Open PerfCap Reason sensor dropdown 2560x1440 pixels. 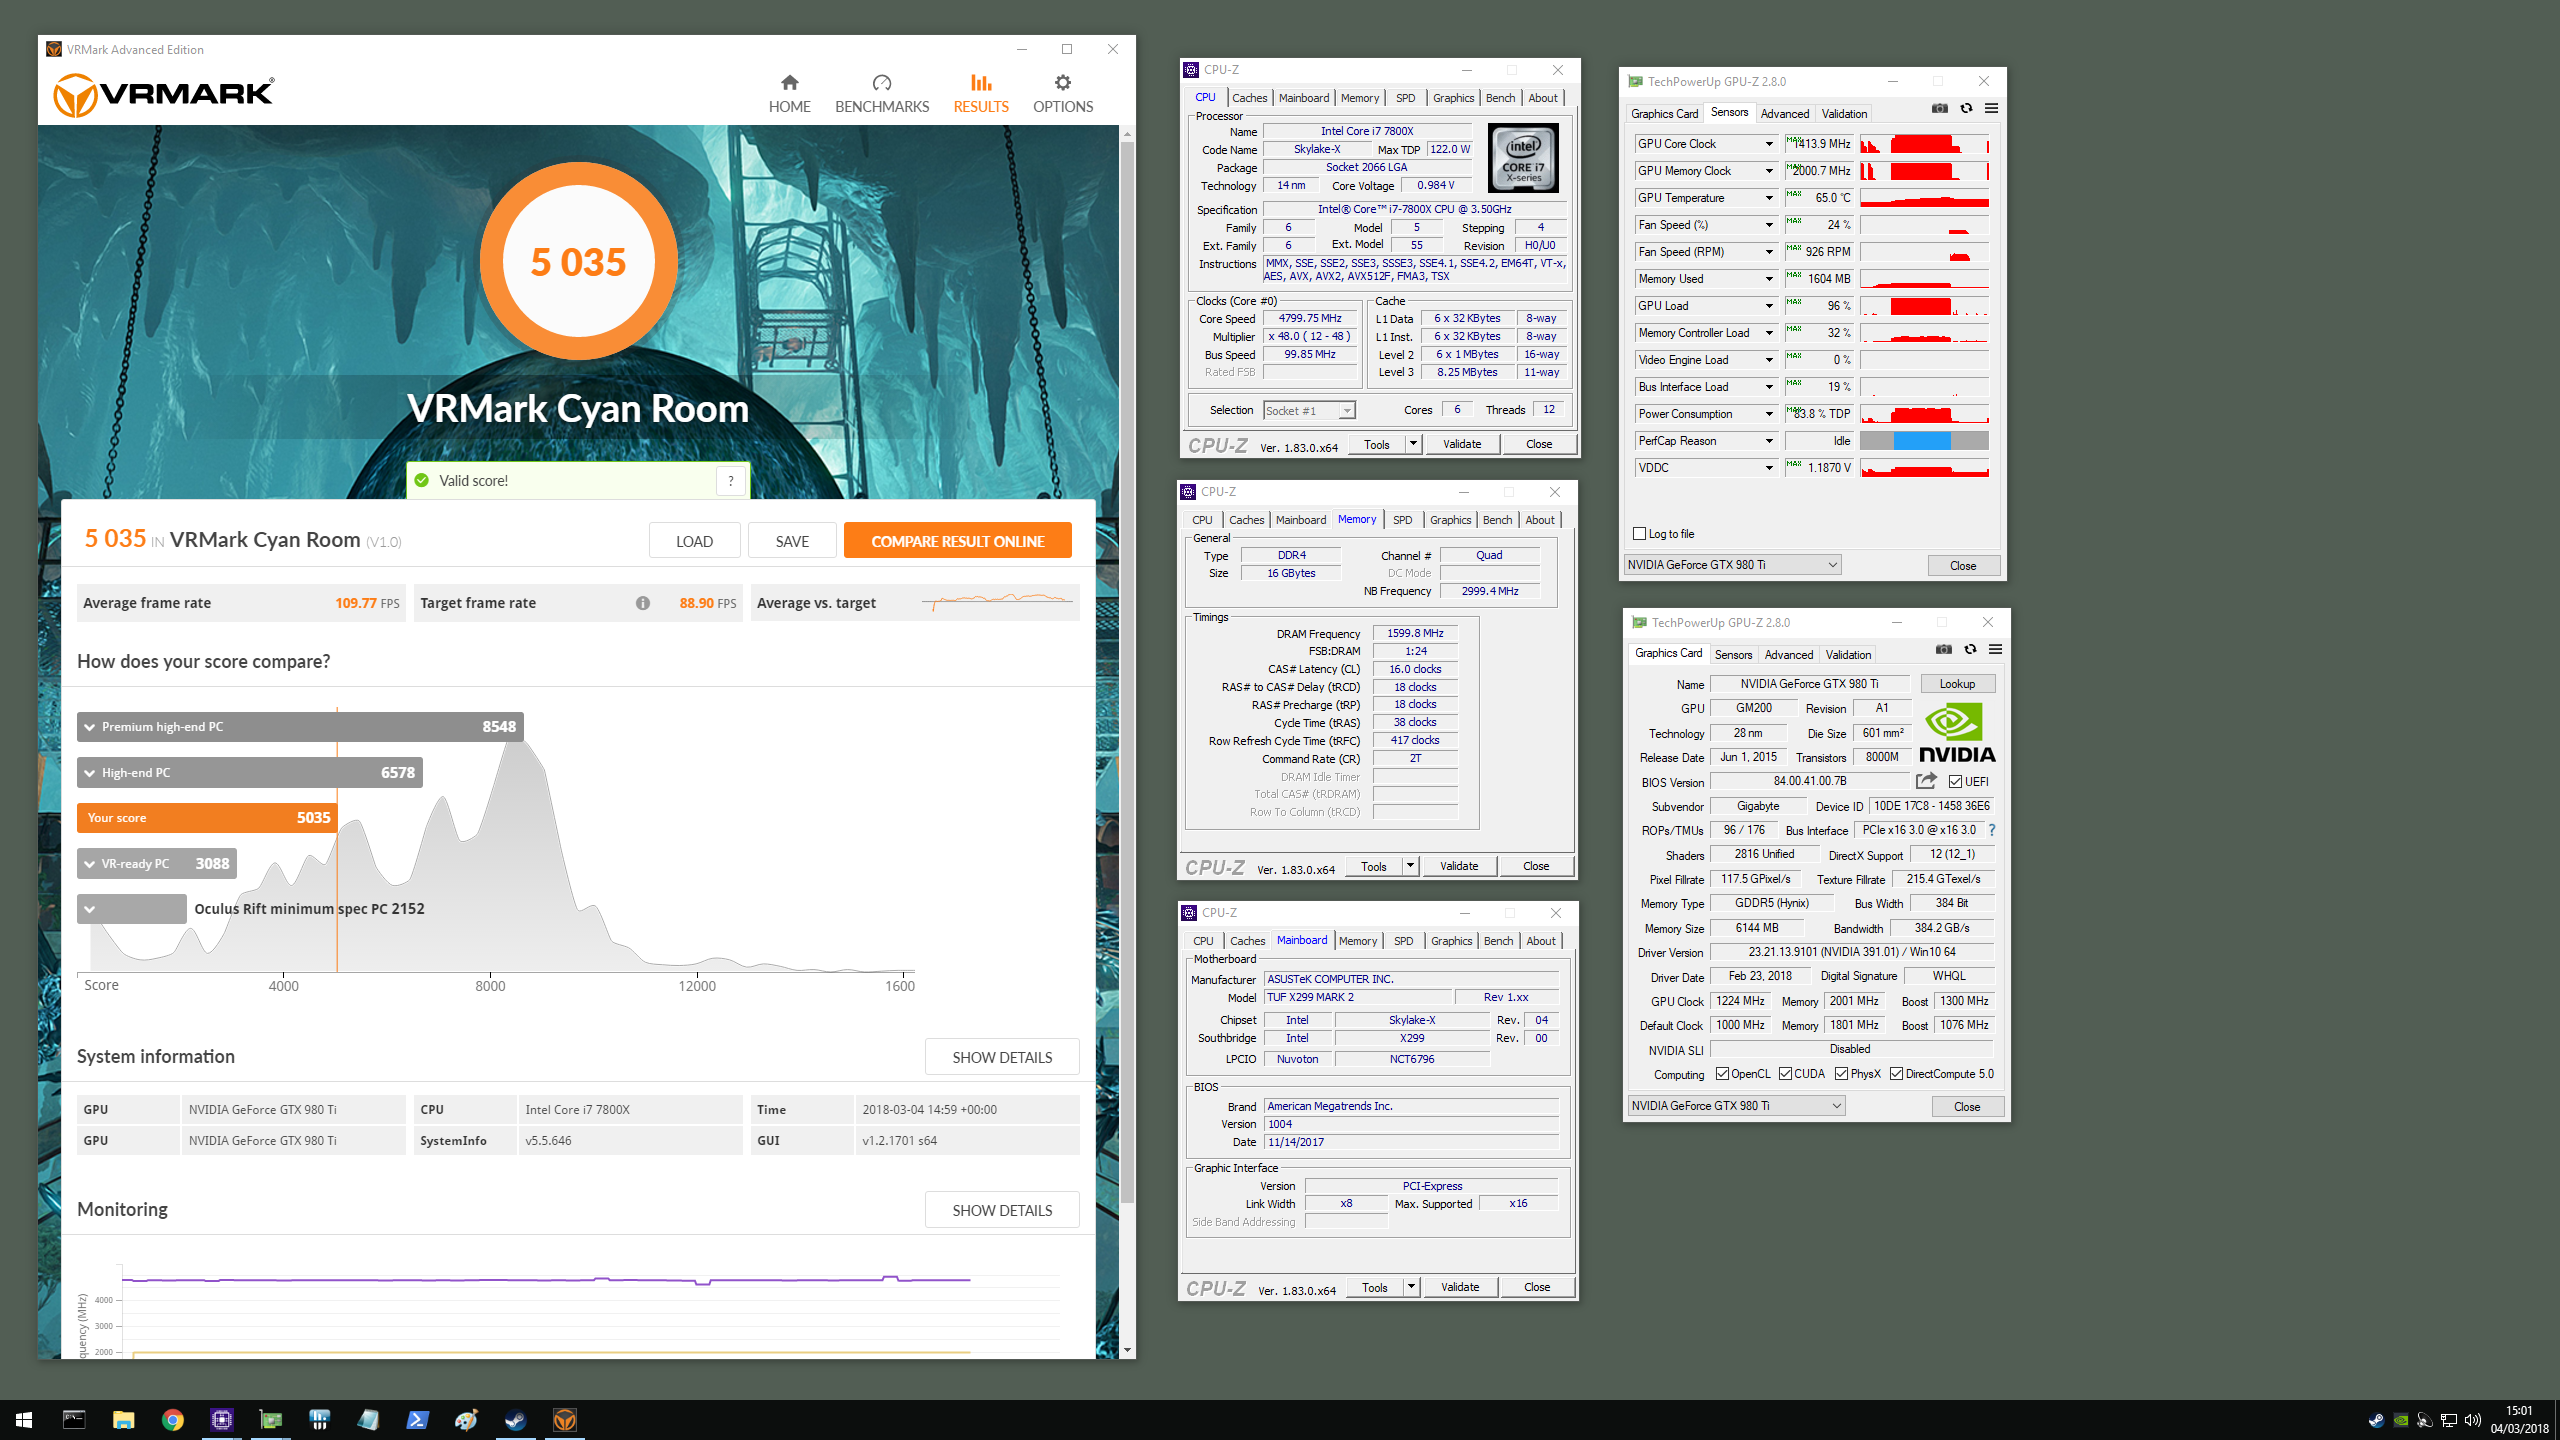tap(1768, 441)
